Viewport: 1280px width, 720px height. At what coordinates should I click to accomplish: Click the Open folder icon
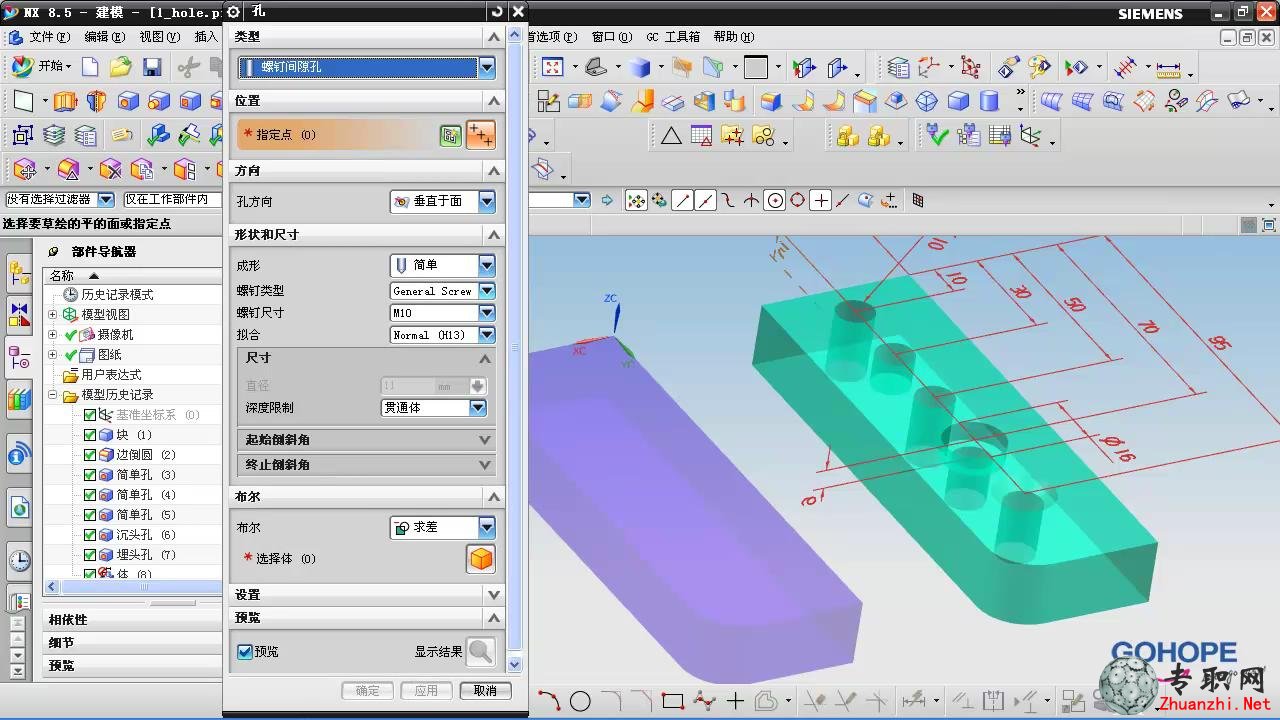tap(121, 67)
